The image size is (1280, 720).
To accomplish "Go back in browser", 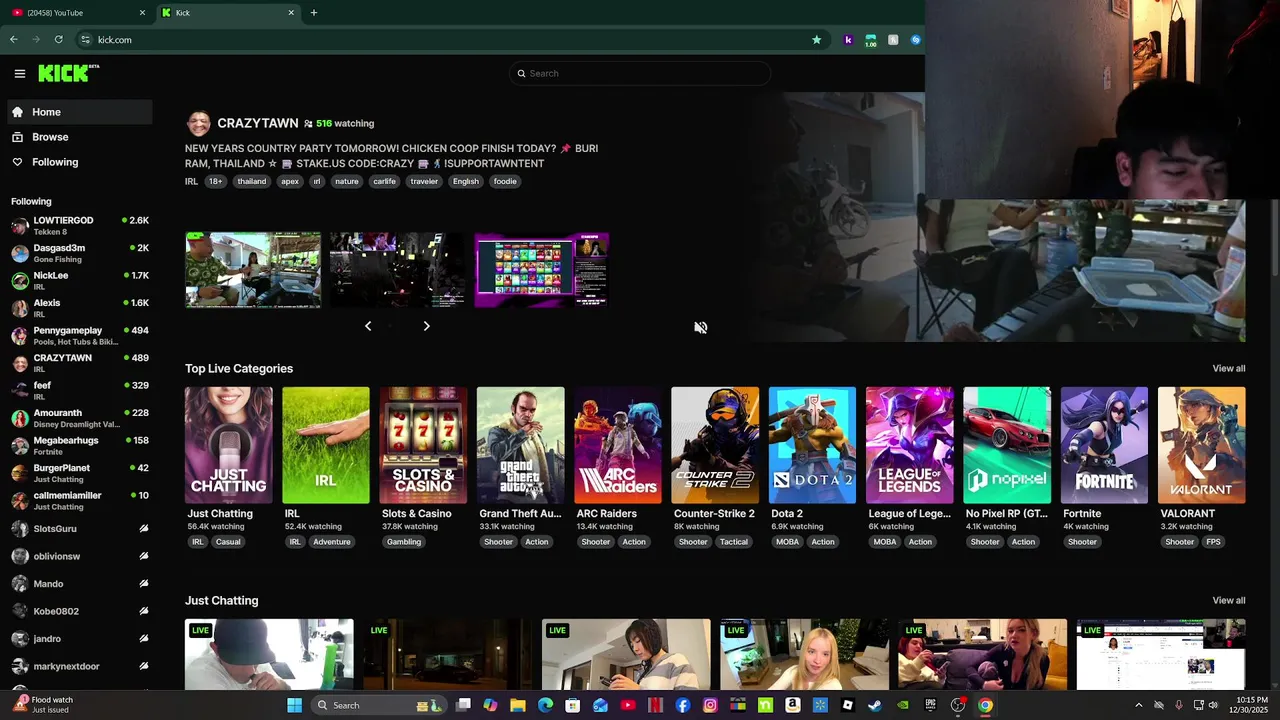I will [x=14, y=40].
